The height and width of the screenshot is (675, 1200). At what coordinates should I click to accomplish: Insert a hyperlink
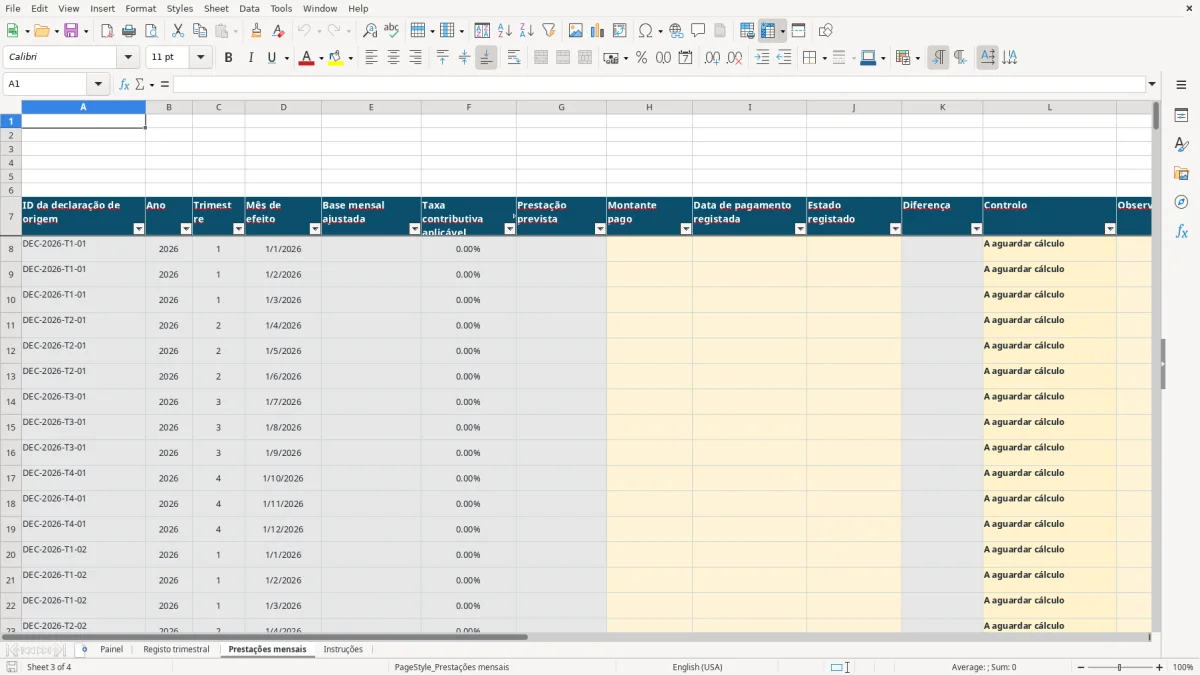pos(676,31)
